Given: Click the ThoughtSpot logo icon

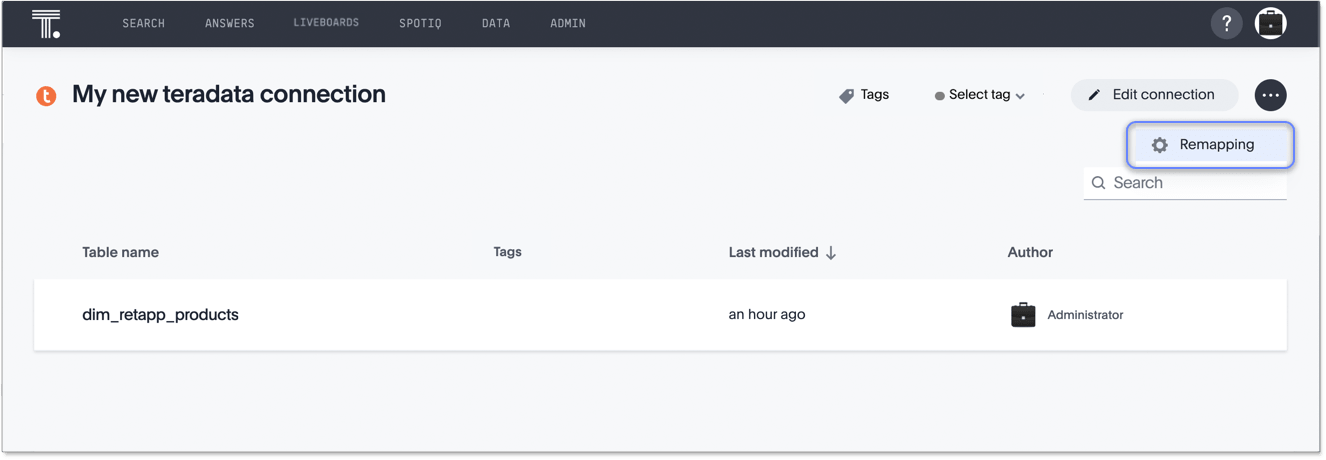Looking at the screenshot, I should point(46,23).
